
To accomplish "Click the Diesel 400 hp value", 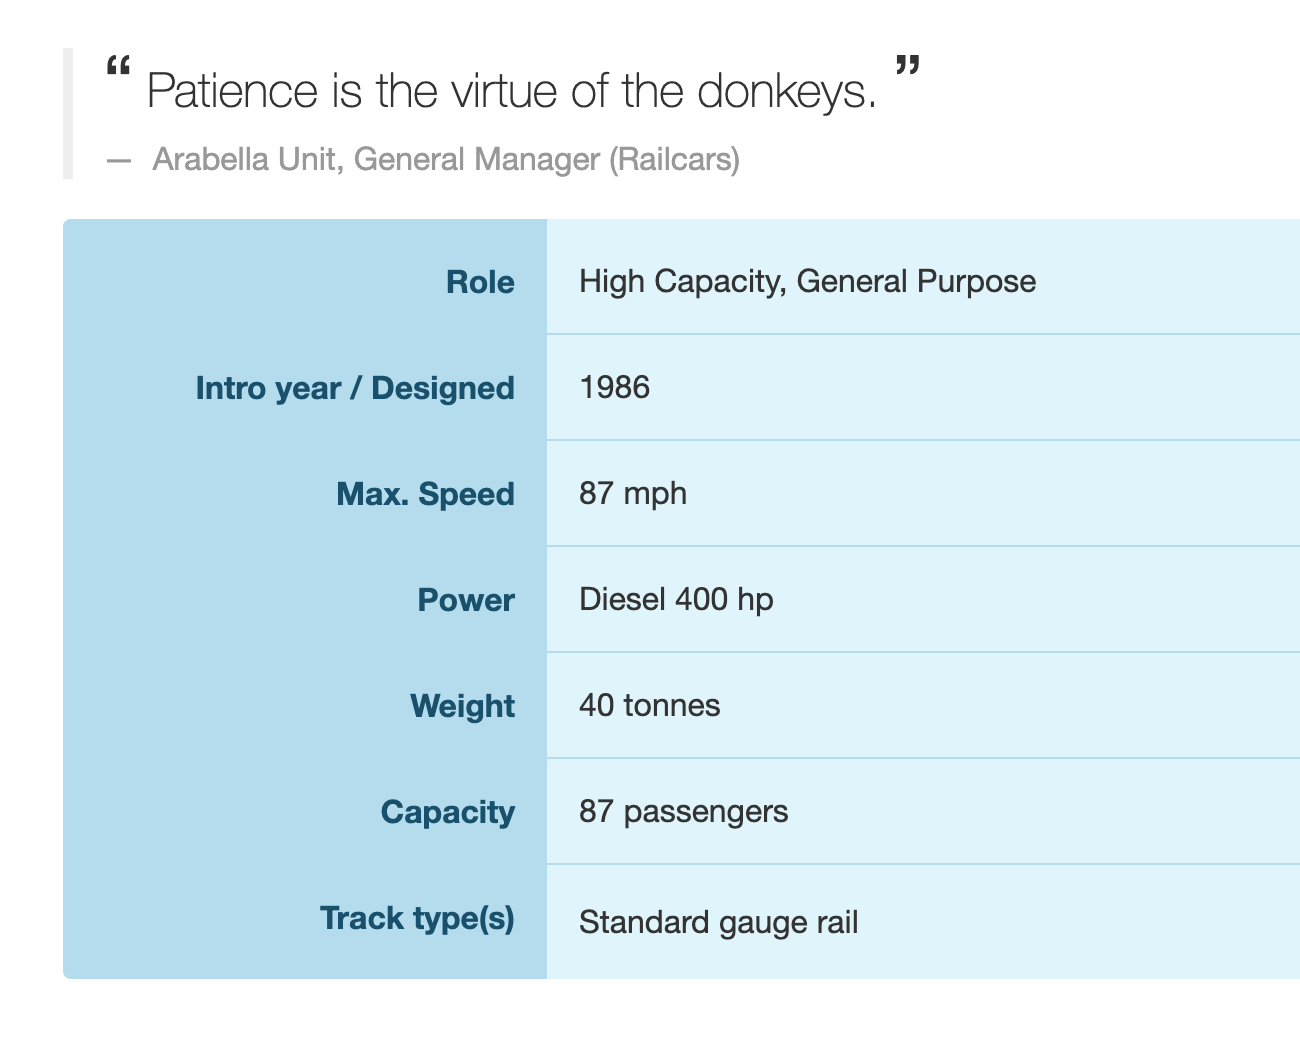I will [x=676, y=599].
